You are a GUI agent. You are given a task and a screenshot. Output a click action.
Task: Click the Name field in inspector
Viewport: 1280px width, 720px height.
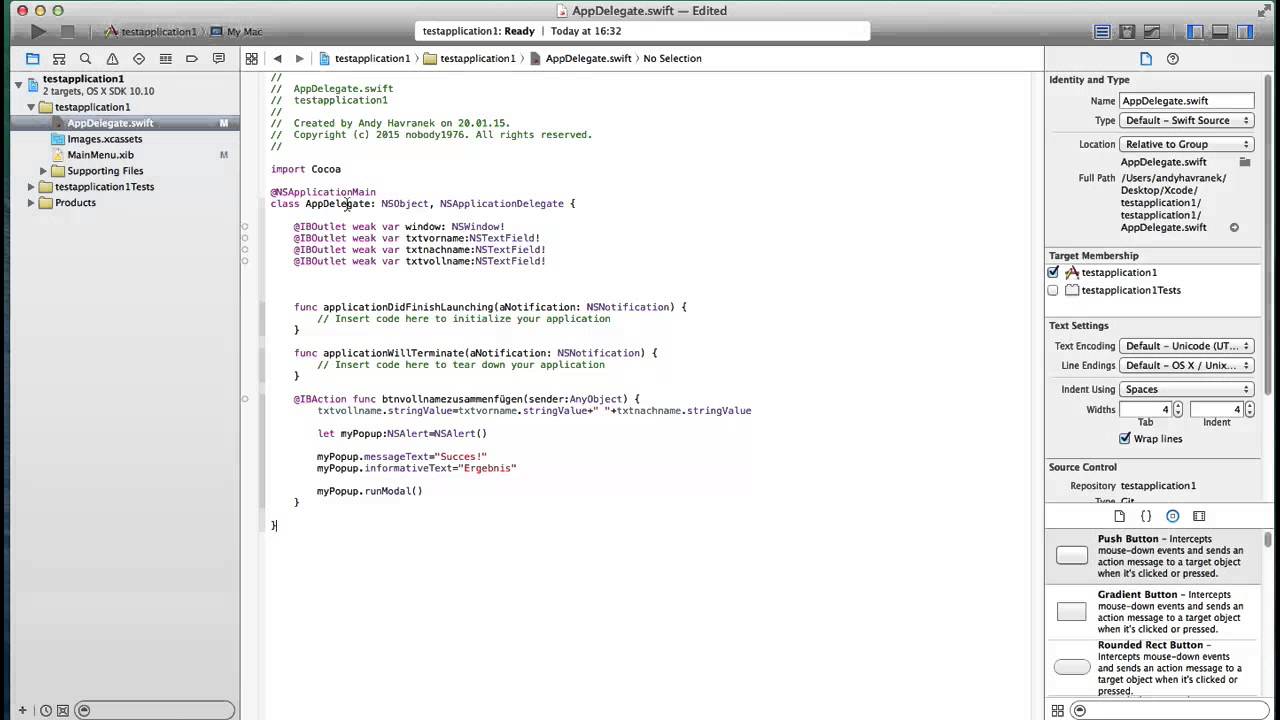(1186, 101)
